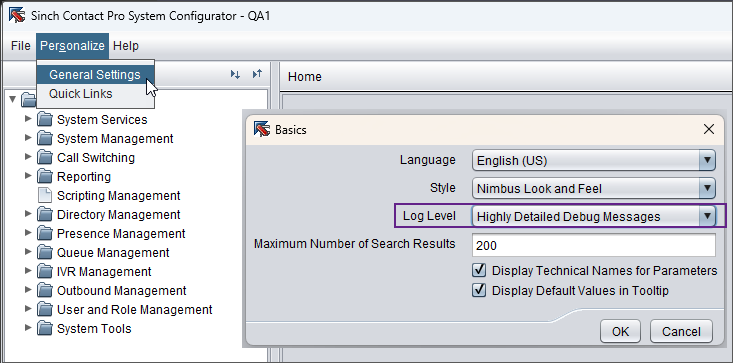Expand the User and Role Management node
This screenshot has width=733, height=363.
[28, 309]
